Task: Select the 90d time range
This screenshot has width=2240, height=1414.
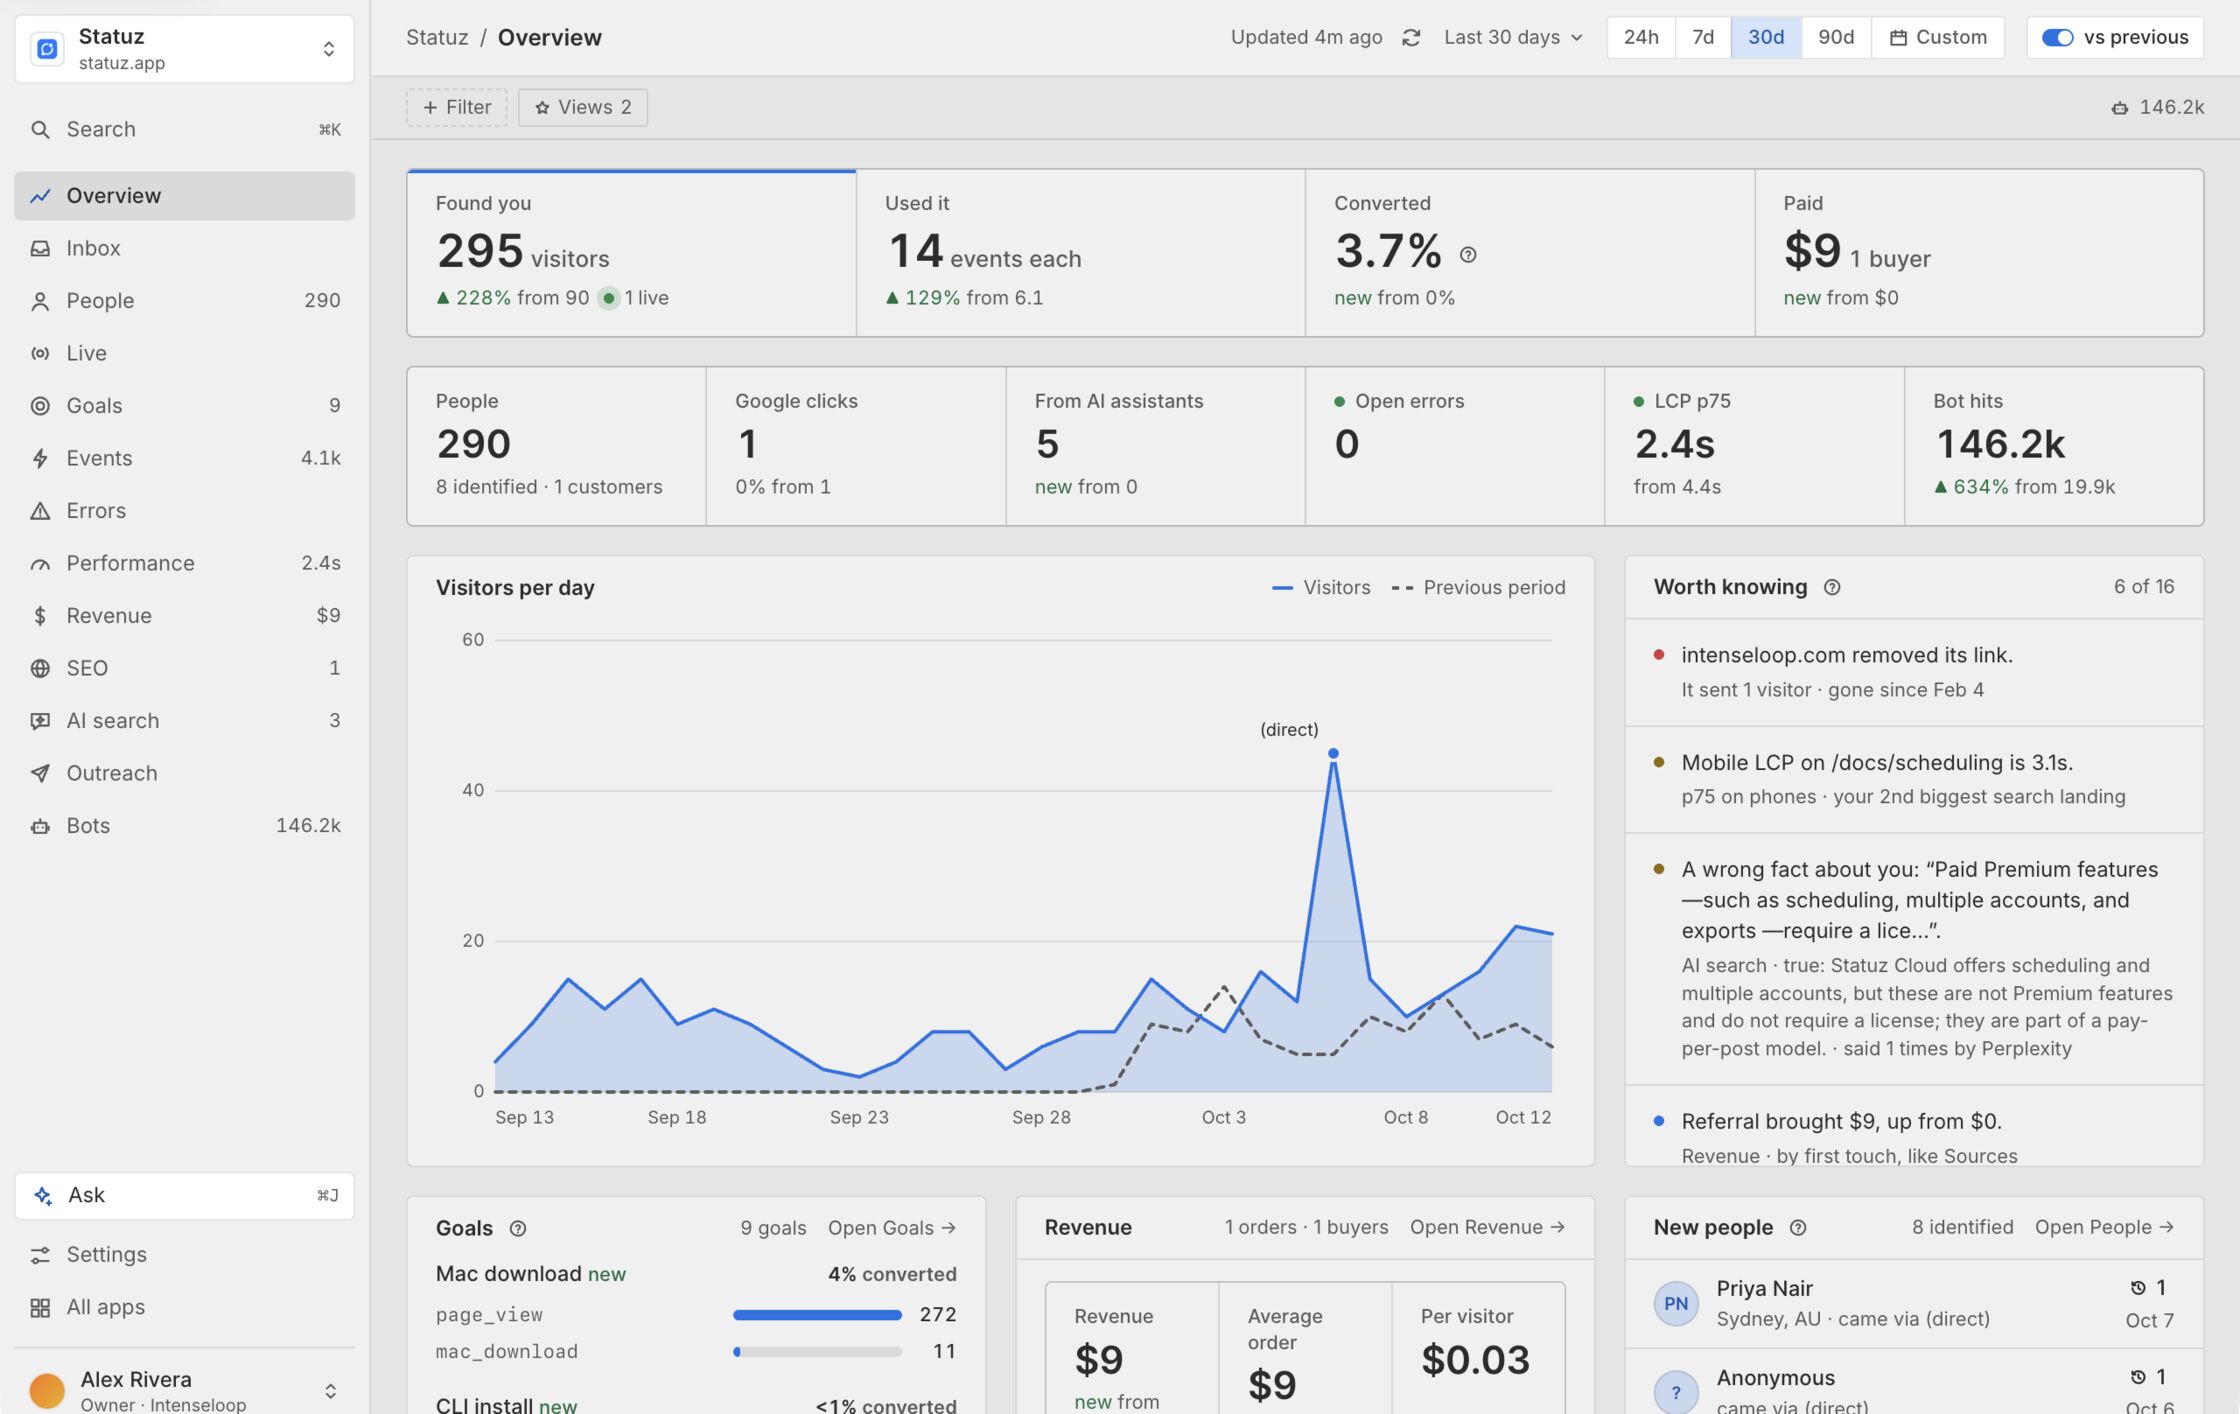Action: coord(1836,38)
